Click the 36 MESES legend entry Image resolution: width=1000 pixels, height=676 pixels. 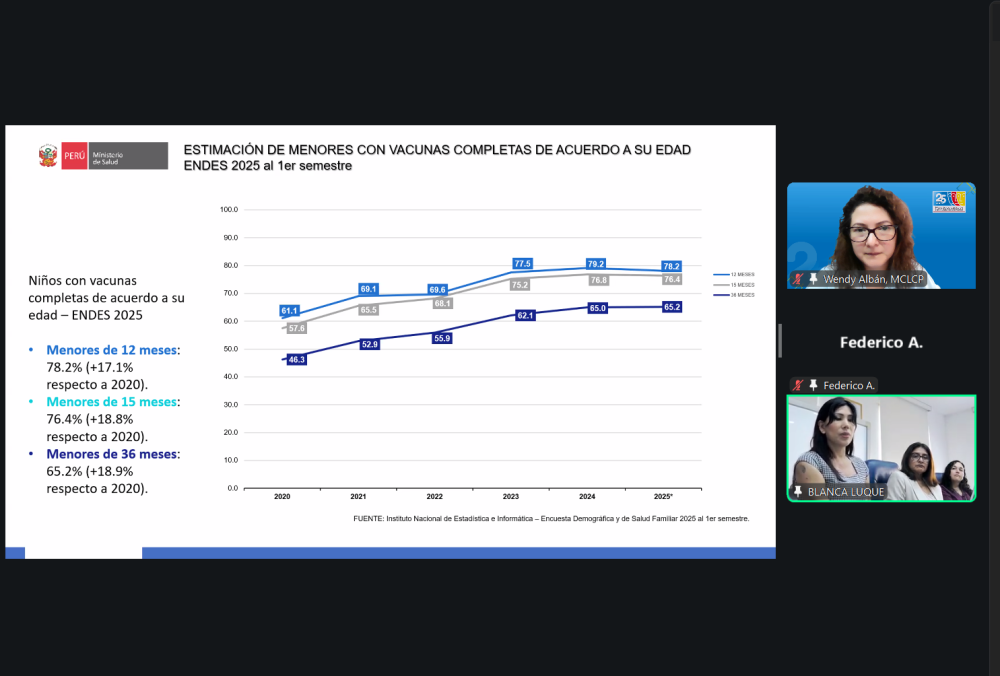[734, 295]
